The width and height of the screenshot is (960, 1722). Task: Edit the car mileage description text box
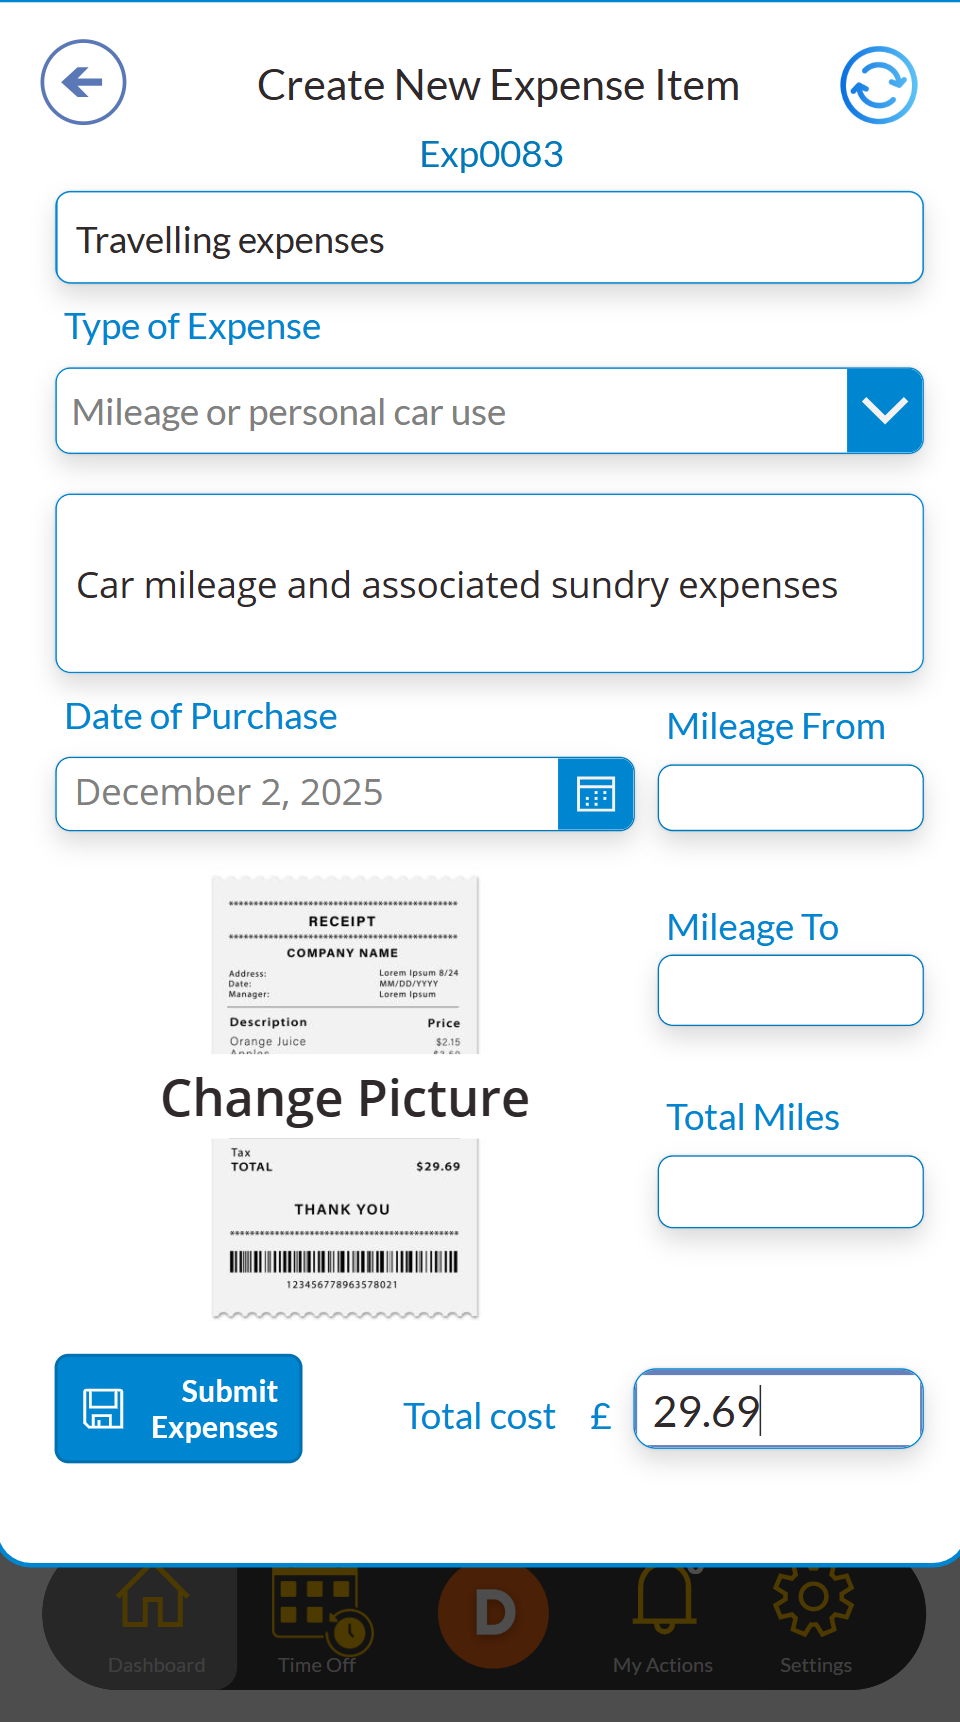tap(489, 584)
